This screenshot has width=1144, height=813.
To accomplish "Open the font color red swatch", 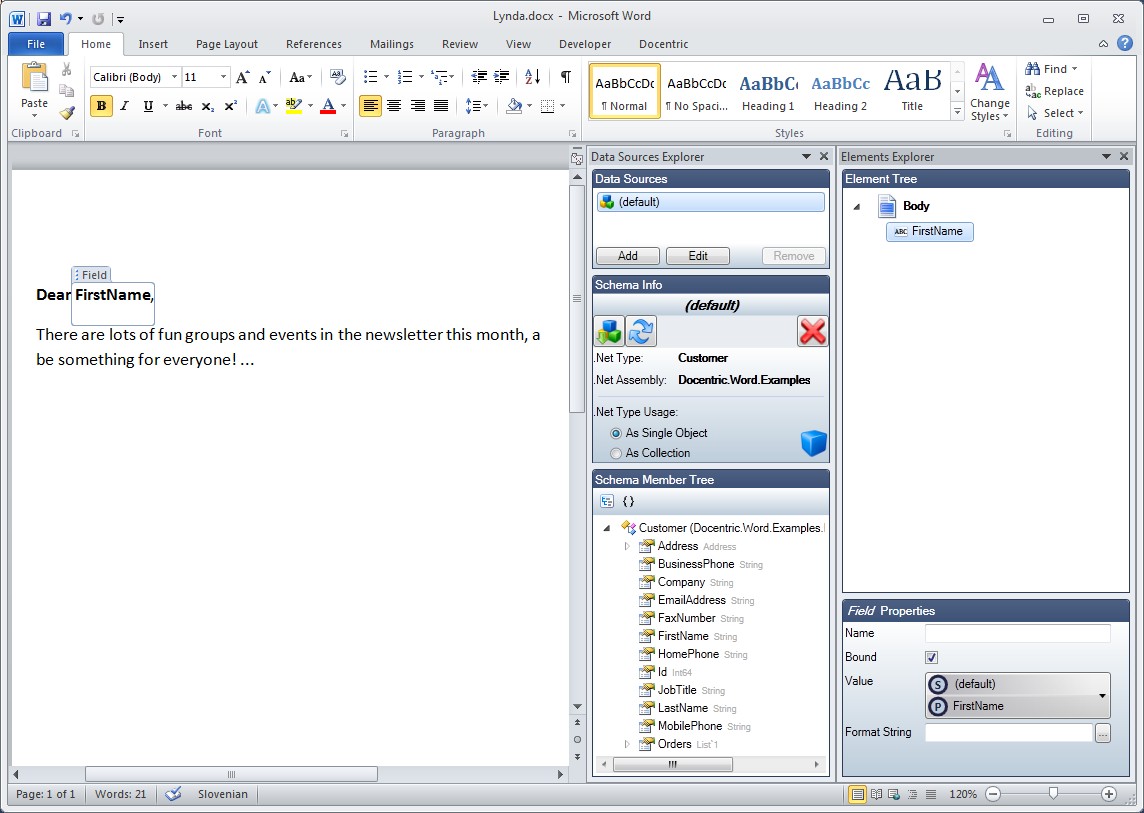I will pos(328,106).
